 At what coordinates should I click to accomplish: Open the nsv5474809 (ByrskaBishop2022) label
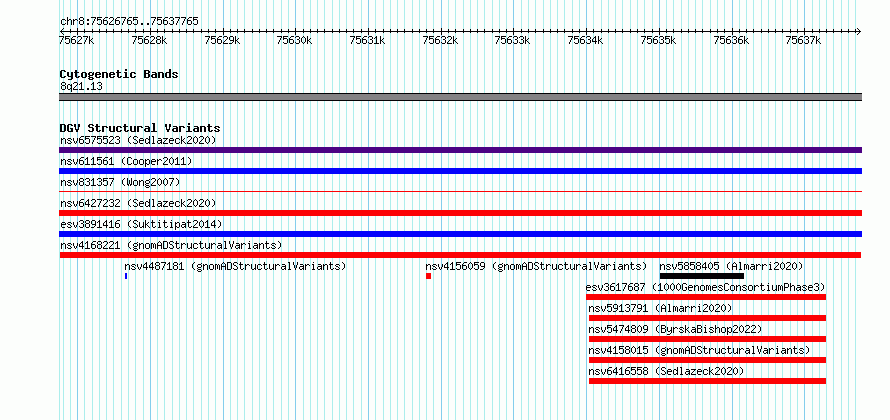point(675,329)
